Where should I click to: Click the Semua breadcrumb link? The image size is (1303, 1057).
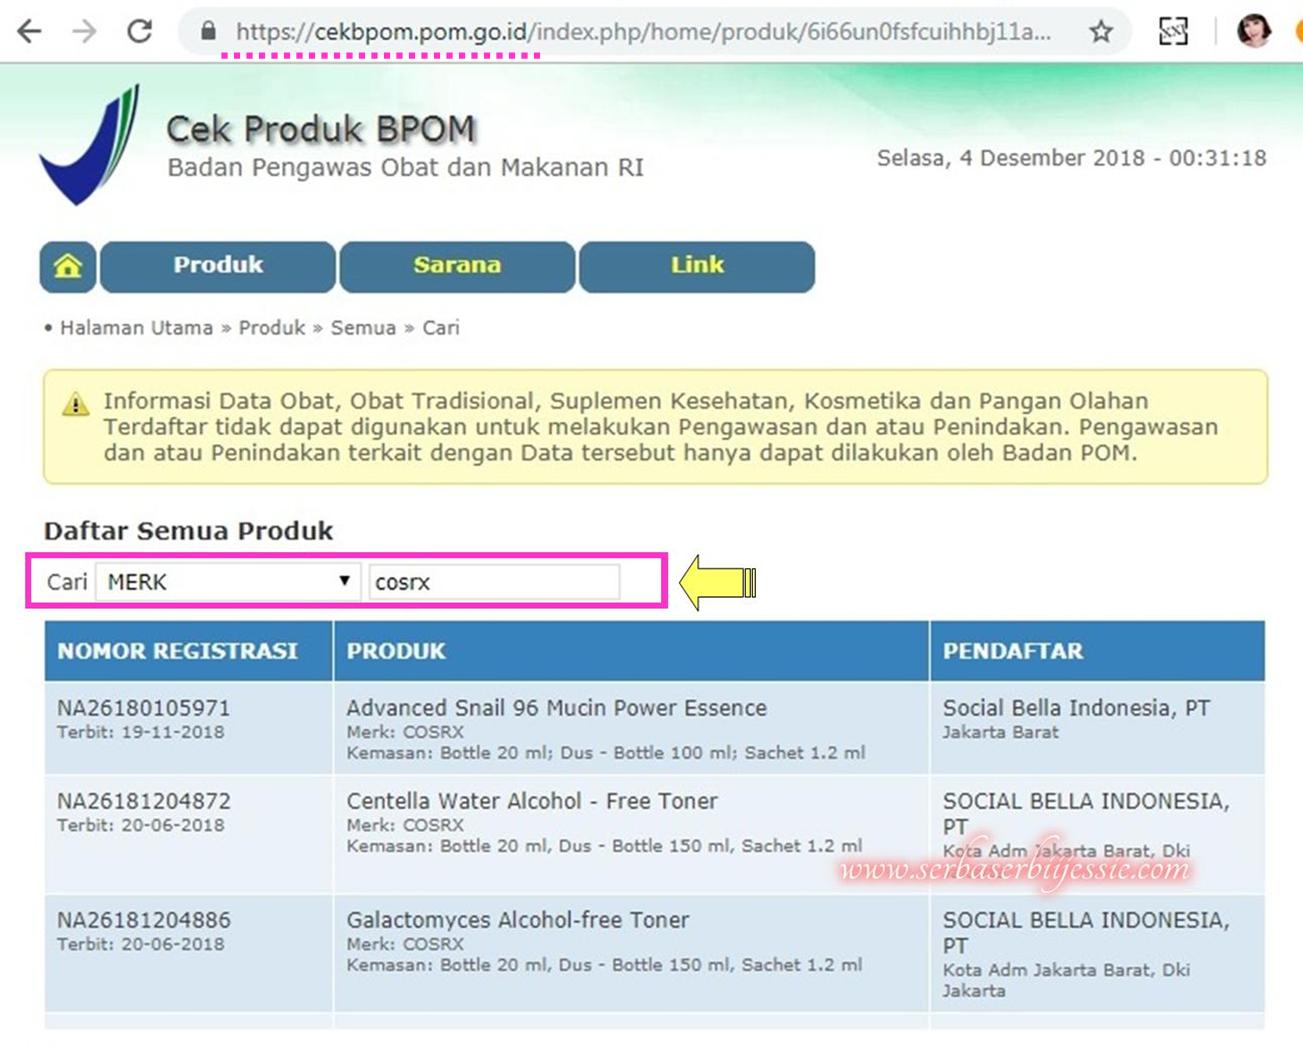pos(363,328)
